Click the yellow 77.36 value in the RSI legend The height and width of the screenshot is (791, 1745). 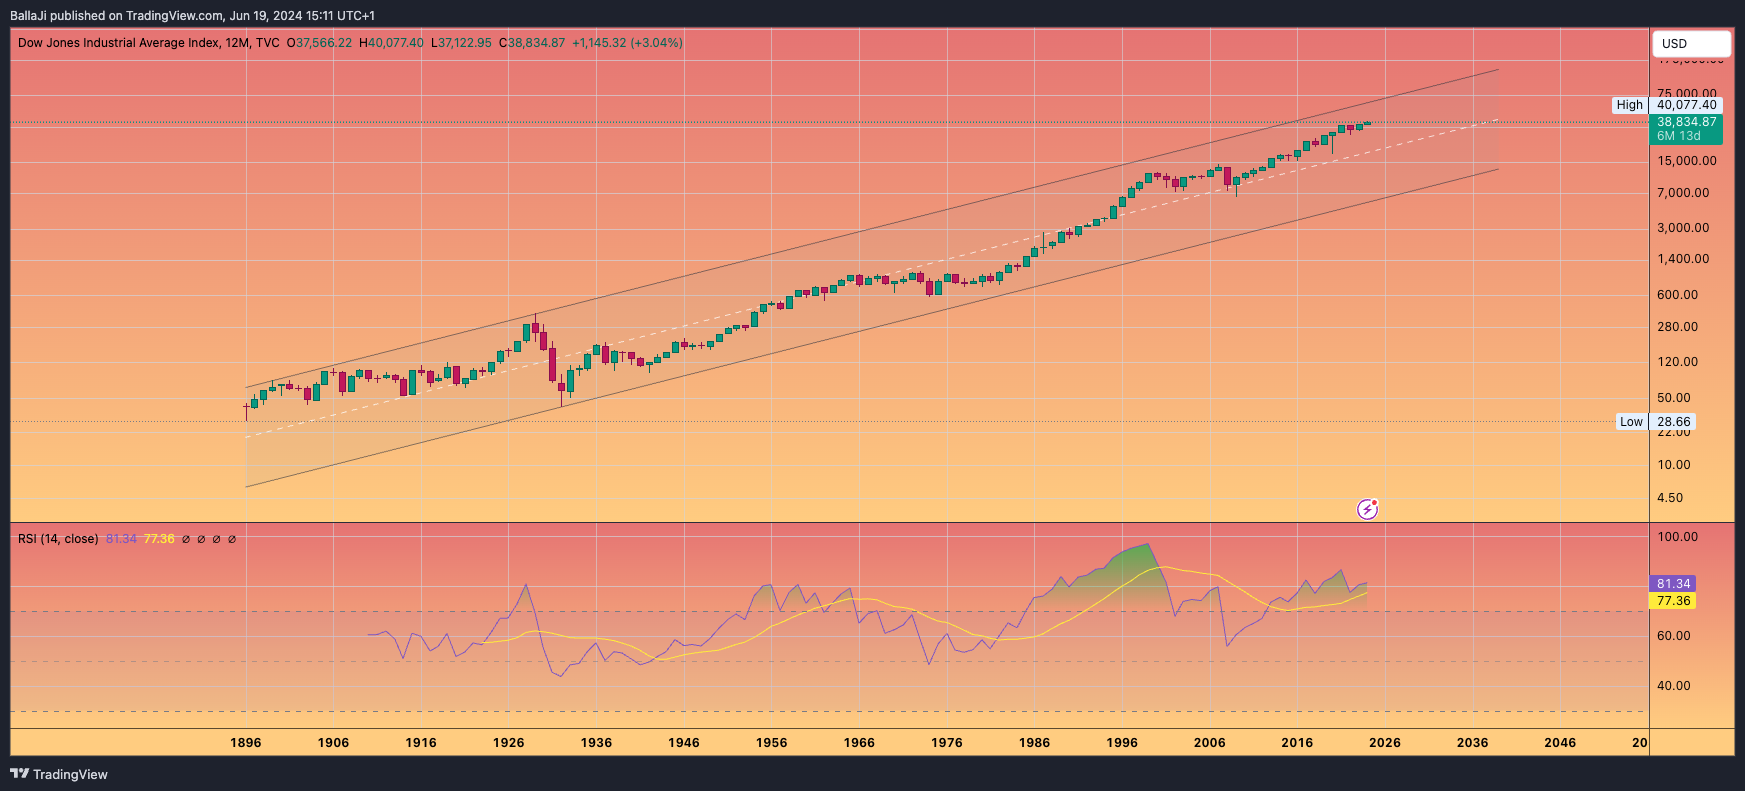click(x=159, y=539)
